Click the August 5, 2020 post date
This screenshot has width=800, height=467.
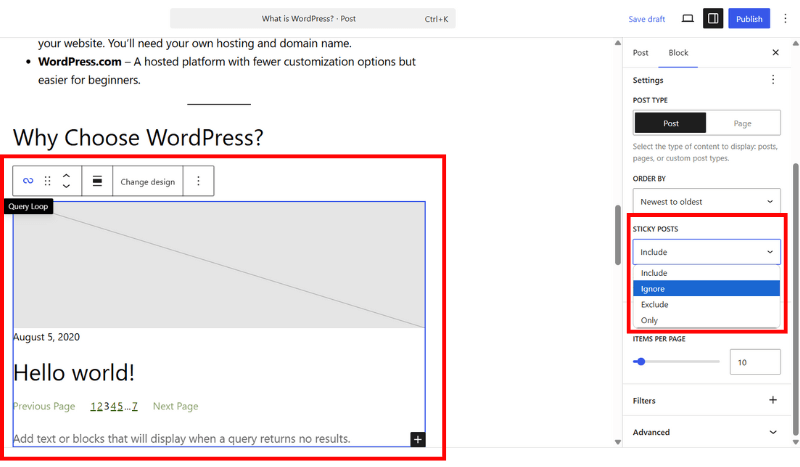point(46,337)
